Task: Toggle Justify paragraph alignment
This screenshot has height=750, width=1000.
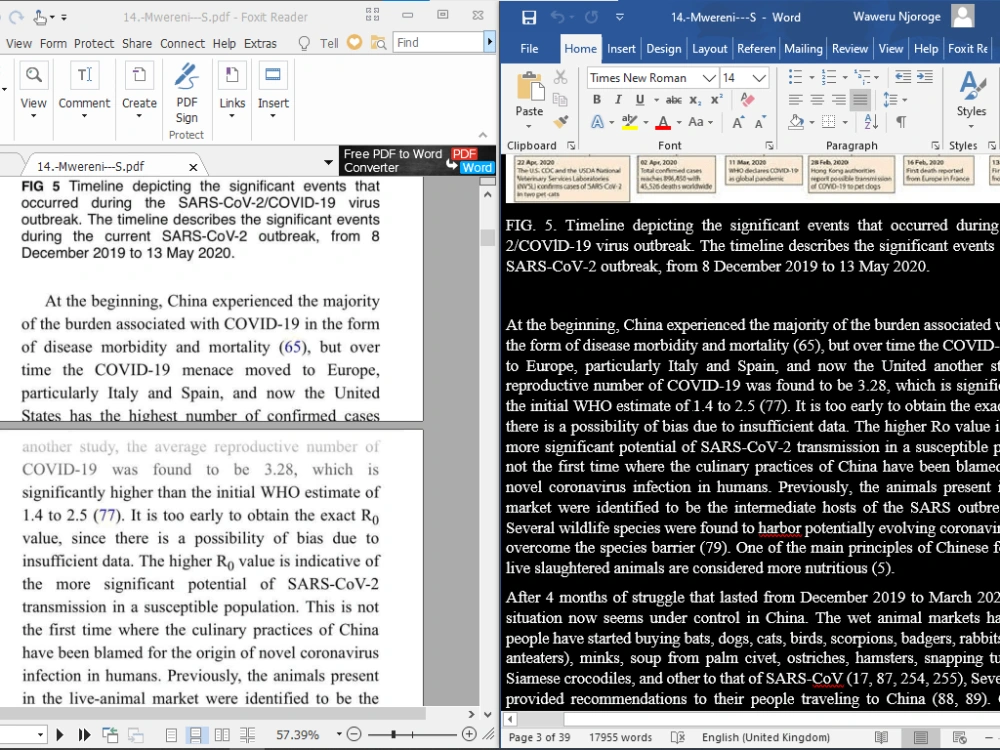Action: pyautogui.click(x=860, y=99)
